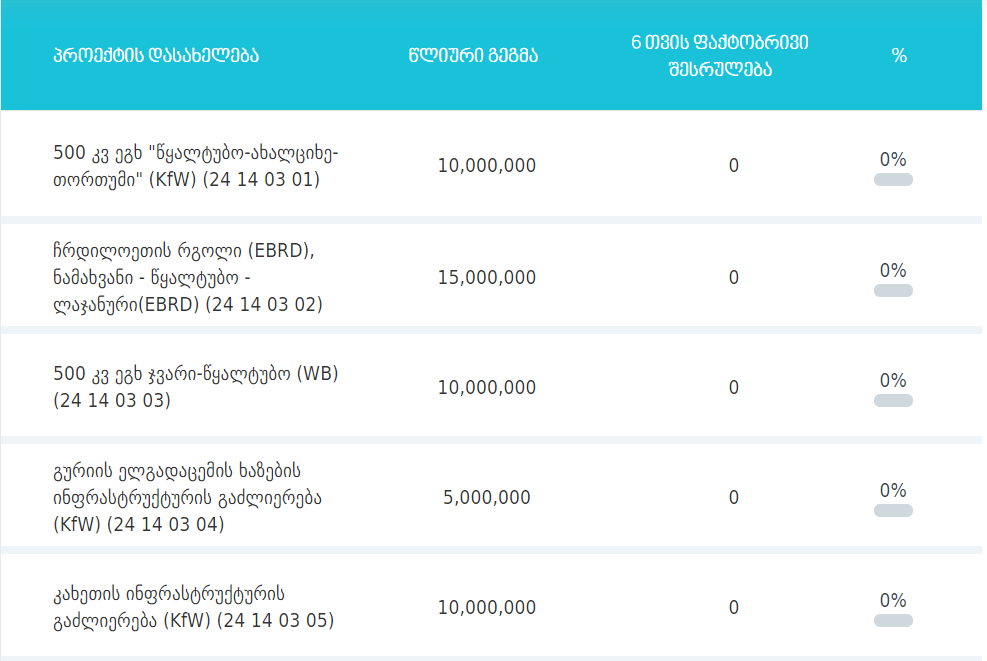The image size is (987, 661).
Task: Click the პროექტის დასახელება column header
Action: [x=156, y=55]
